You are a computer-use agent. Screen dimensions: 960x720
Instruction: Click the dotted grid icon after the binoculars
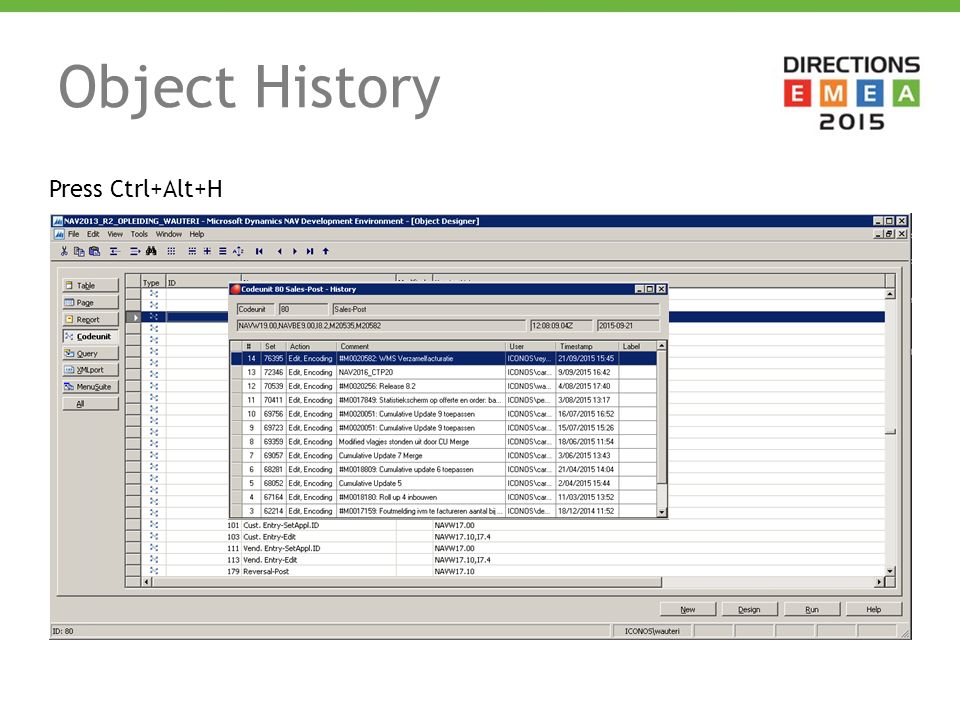tap(171, 251)
